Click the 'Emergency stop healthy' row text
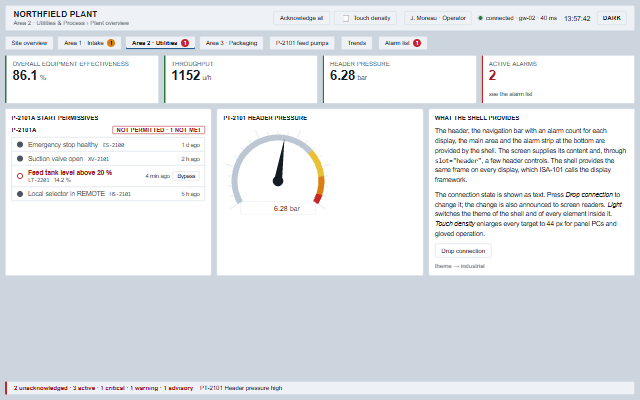The width and height of the screenshot is (640, 400). [63, 144]
